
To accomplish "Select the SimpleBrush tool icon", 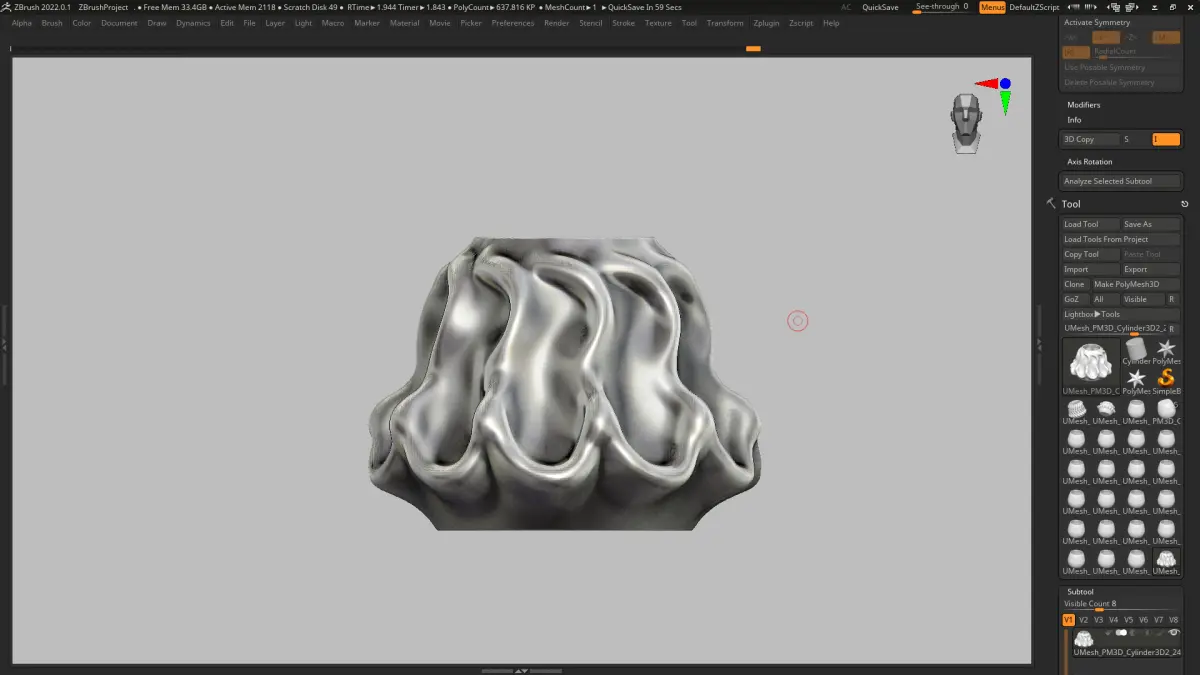I will [1166, 380].
